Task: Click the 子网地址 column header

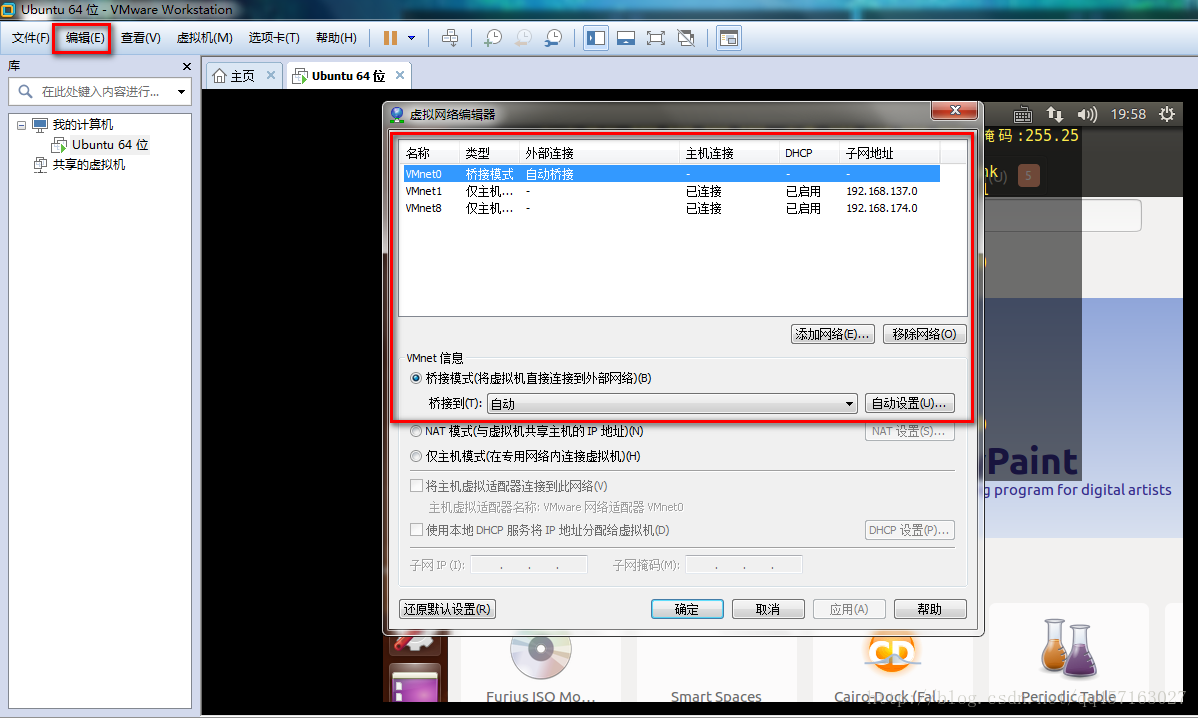Action: (x=889, y=153)
